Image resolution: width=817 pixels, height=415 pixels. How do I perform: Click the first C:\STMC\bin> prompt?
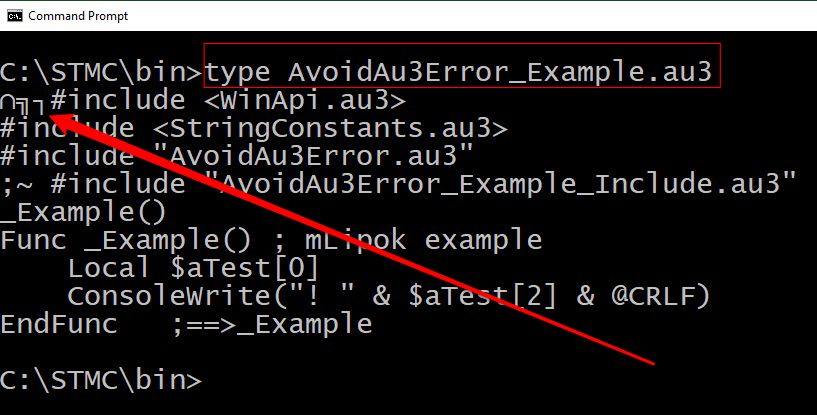(101, 72)
